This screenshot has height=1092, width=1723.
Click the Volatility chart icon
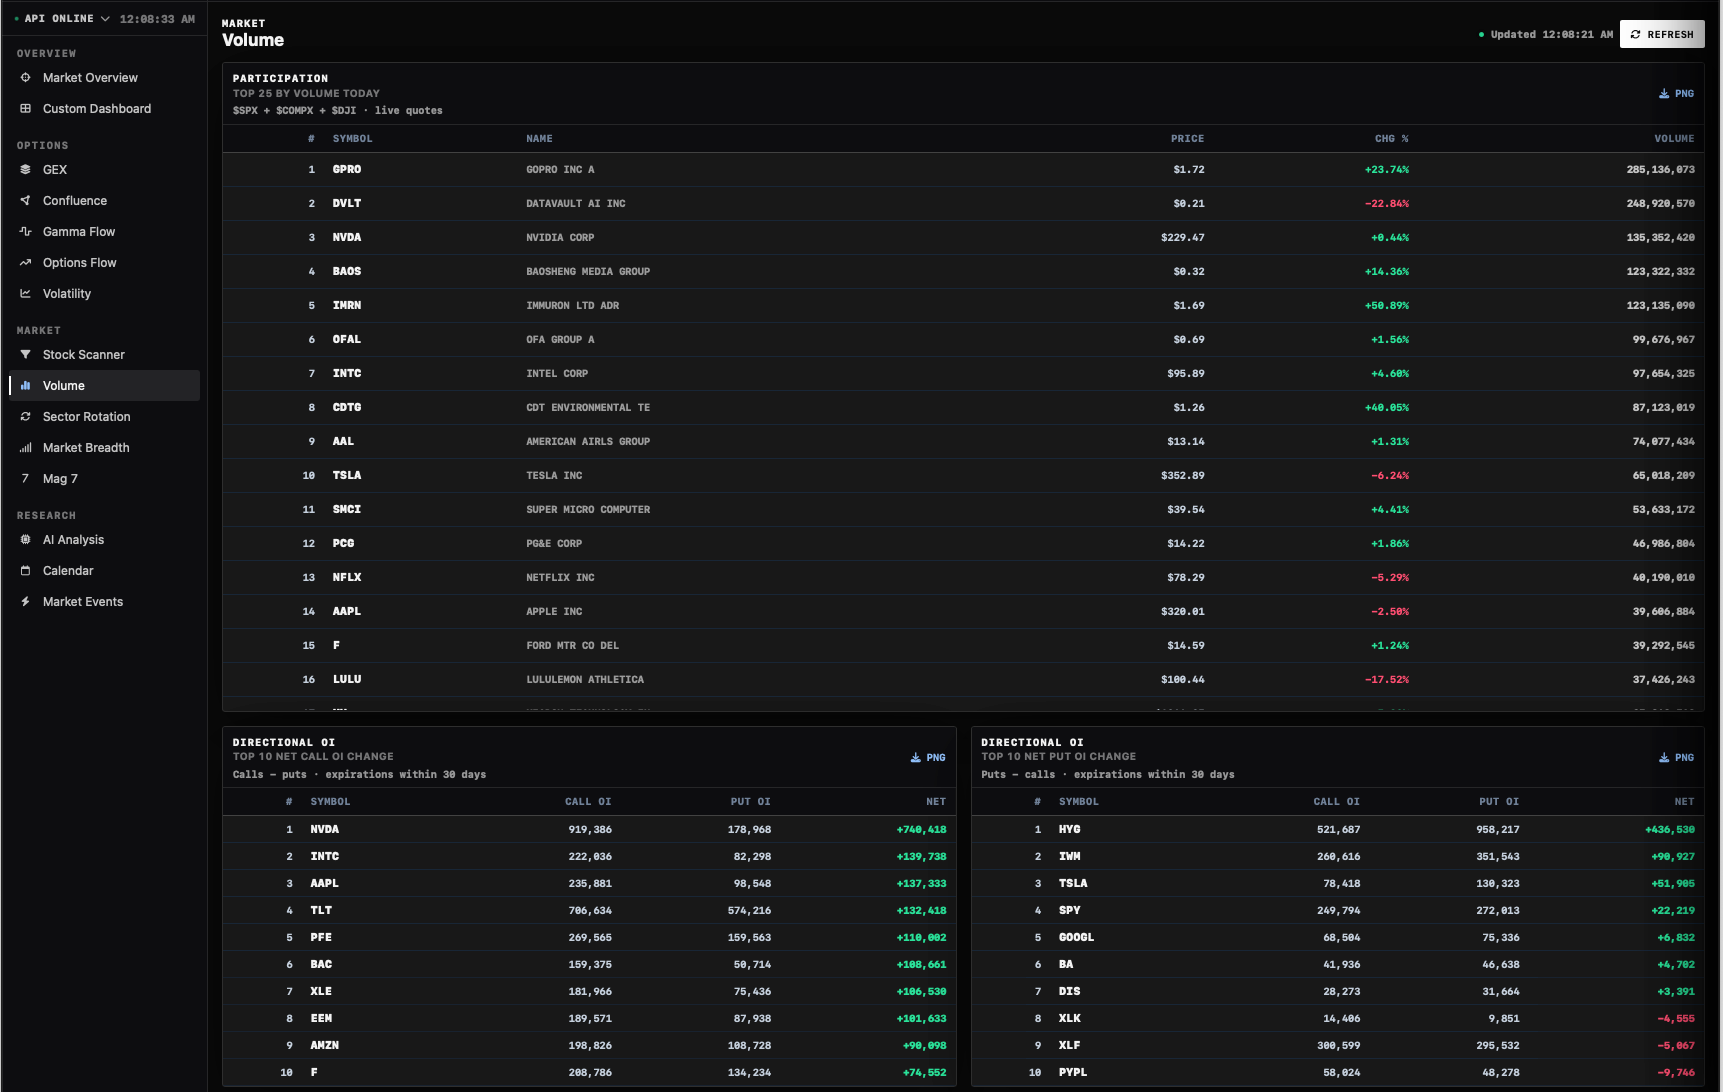coord(26,293)
